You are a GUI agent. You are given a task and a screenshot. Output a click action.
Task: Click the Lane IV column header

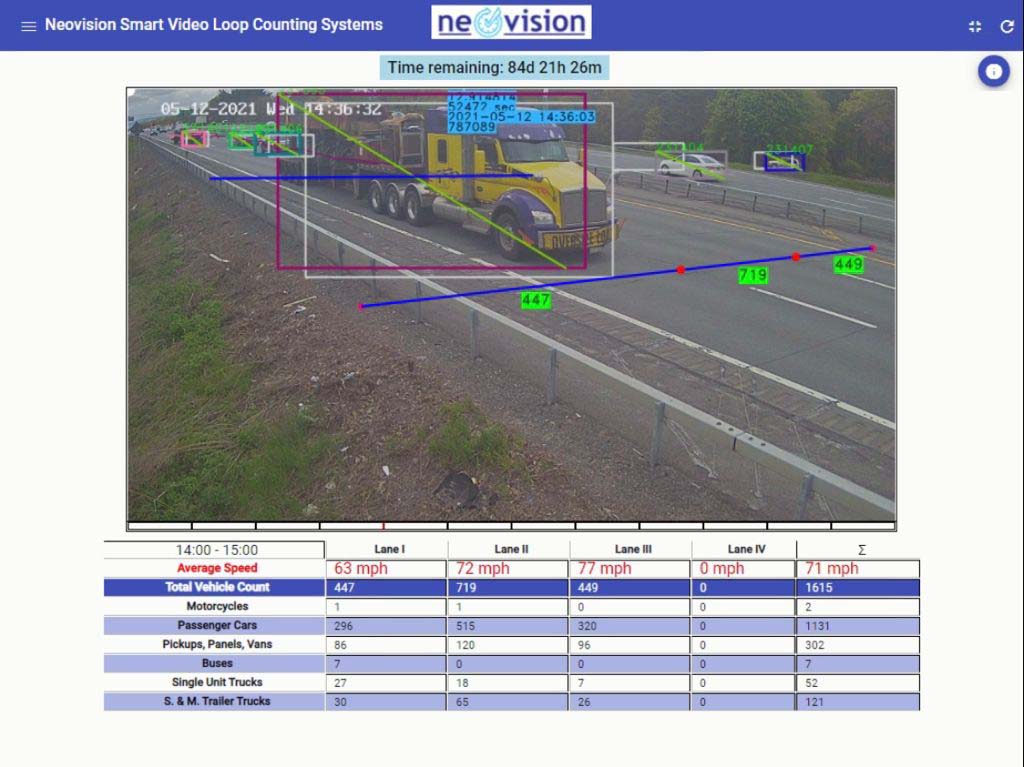pyautogui.click(x=746, y=549)
